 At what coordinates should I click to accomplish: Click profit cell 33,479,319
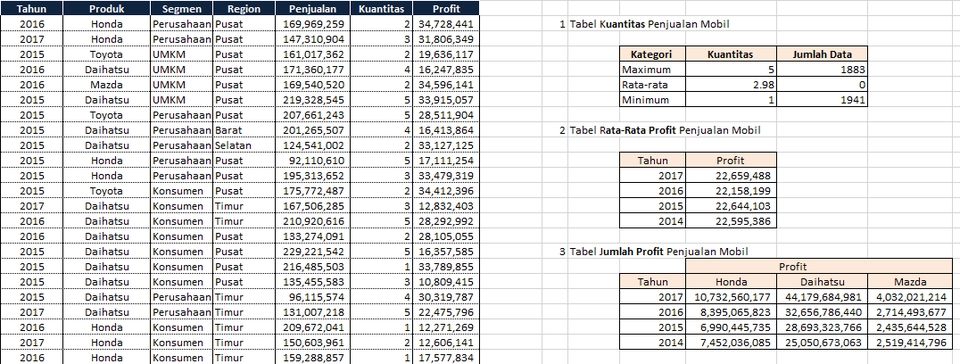tap(446, 176)
